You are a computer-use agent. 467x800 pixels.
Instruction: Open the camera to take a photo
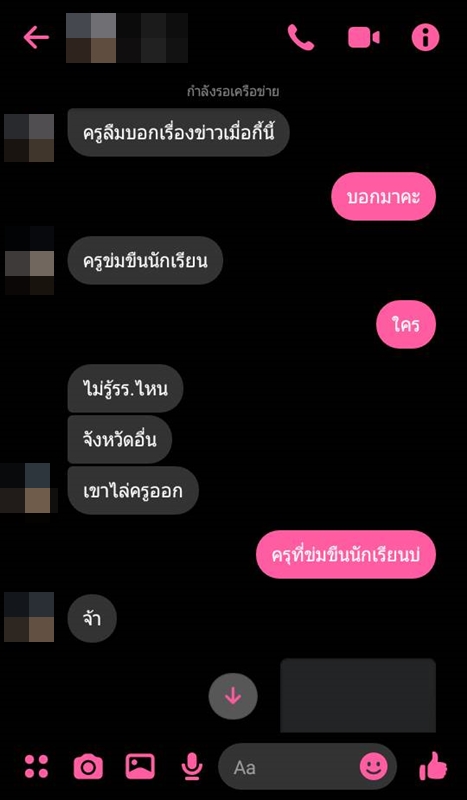pos(88,766)
